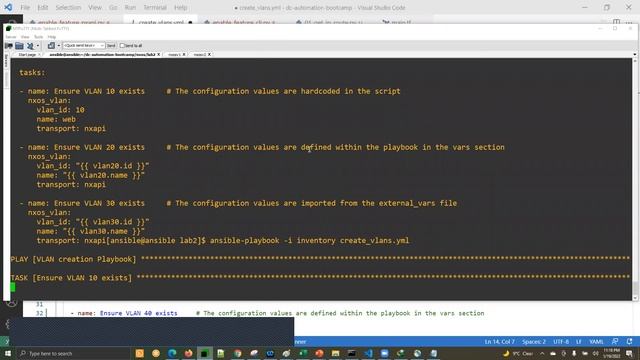Viewport: 640px width, 360px height.
Task: Open the Windows notification center
Action: tap(629, 353)
